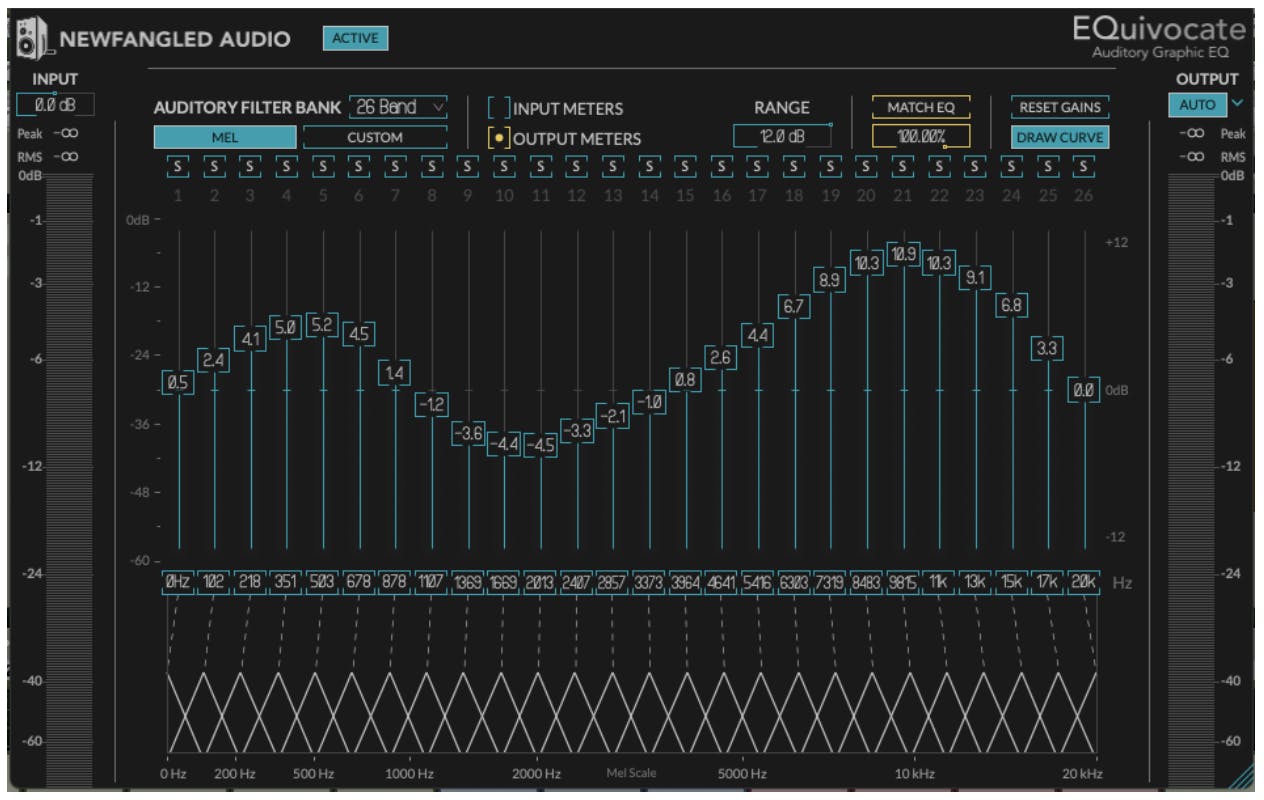Toggle the ACTIVE bypass button
The width and height of the screenshot is (1264, 800).
pyautogui.click(x=354, y=39)
